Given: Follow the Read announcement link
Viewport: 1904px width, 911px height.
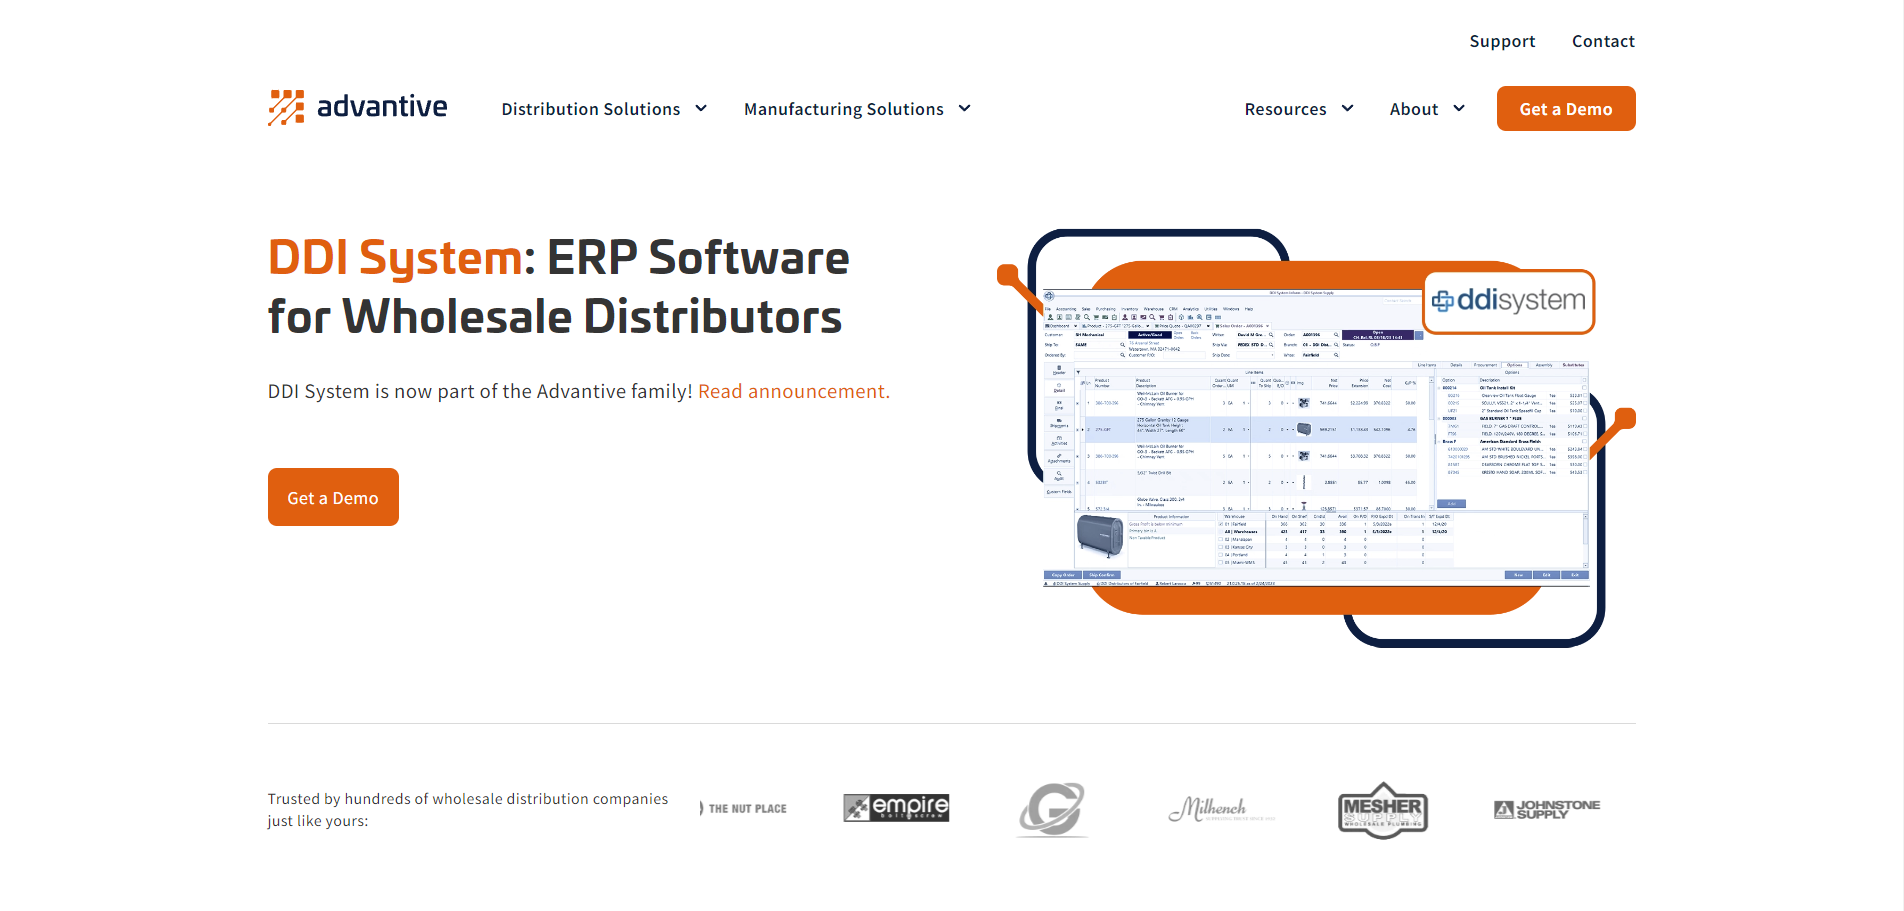Looking at the screenshot, I should point(794,391).
